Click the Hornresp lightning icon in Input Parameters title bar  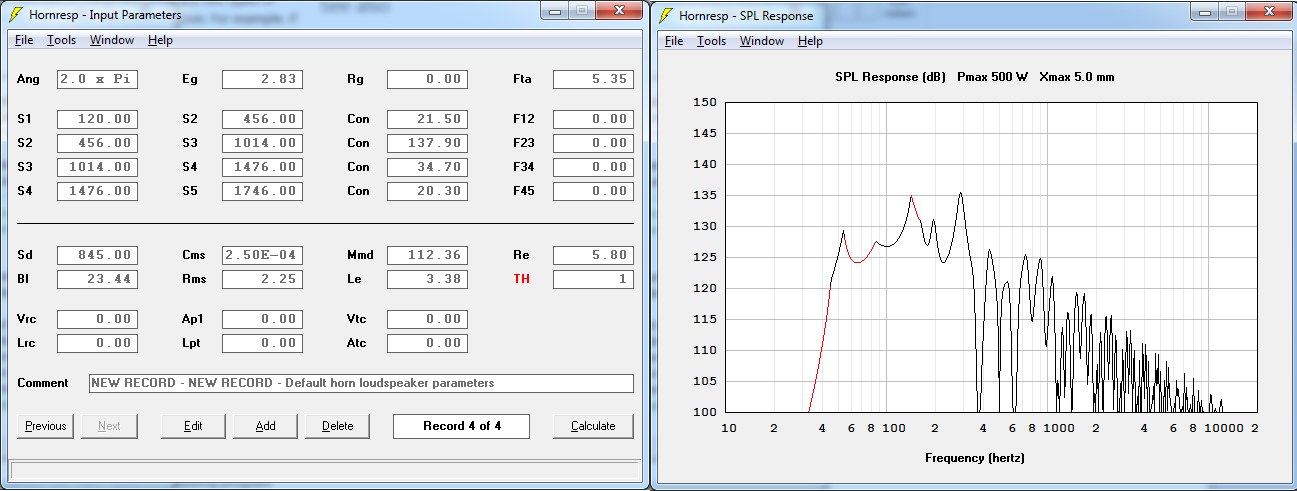(x=15, y=15)
